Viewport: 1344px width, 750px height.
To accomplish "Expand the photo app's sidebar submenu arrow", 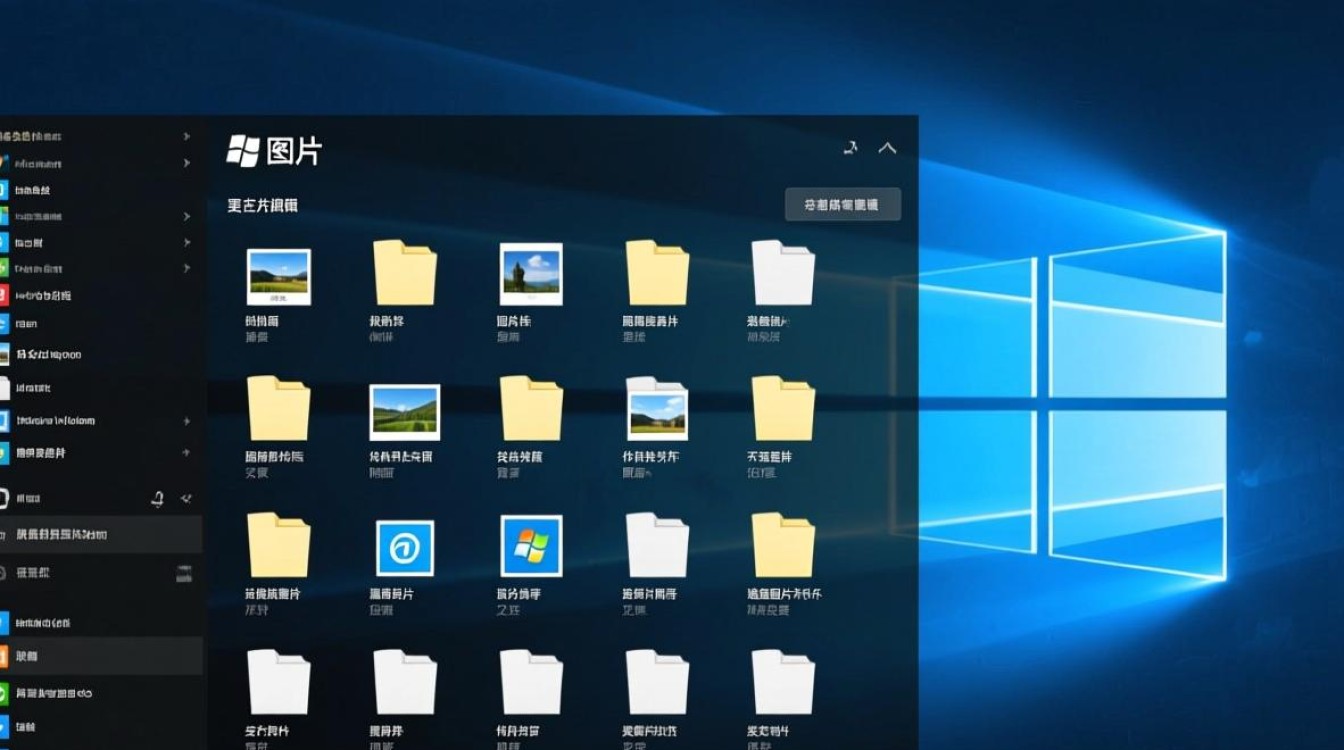I will click(x=186, y=453).
